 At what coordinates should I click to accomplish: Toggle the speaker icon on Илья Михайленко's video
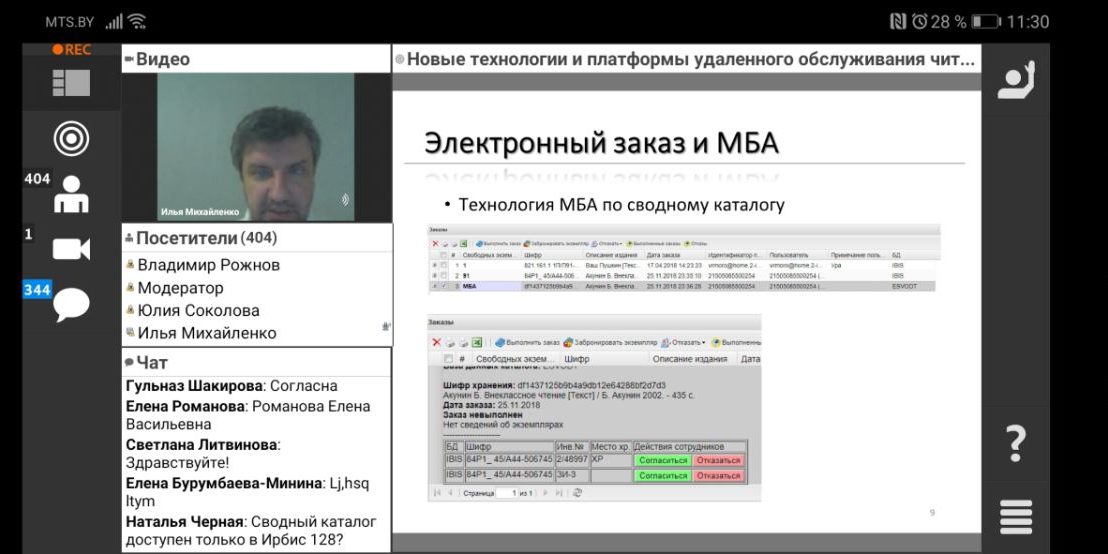point(345,200)
